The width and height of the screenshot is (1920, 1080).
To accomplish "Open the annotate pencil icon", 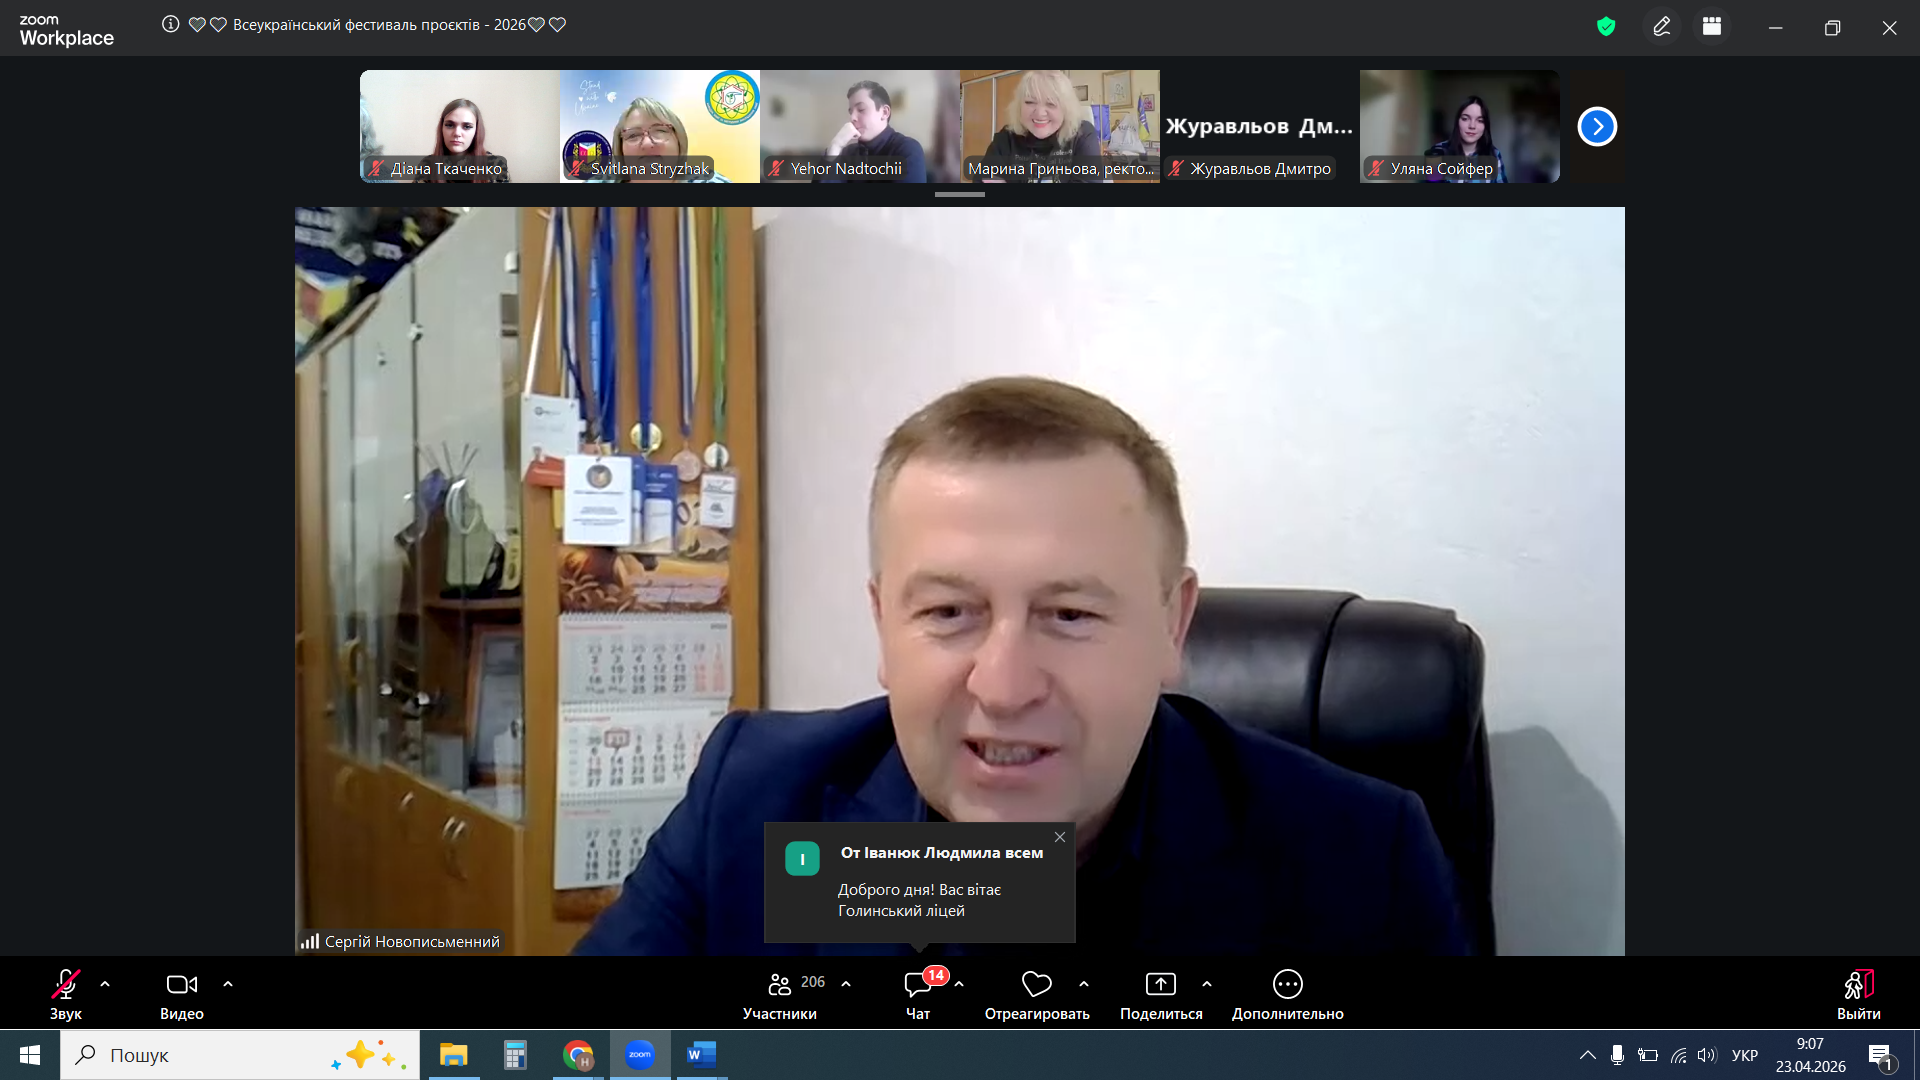I will pos(1662,27).
